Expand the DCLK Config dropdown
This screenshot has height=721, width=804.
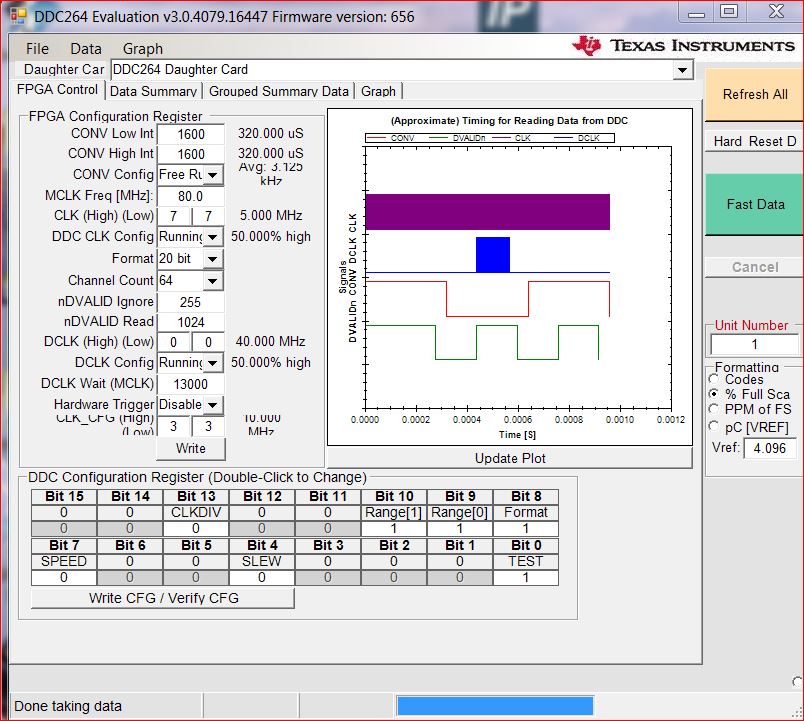click(212, 363)
